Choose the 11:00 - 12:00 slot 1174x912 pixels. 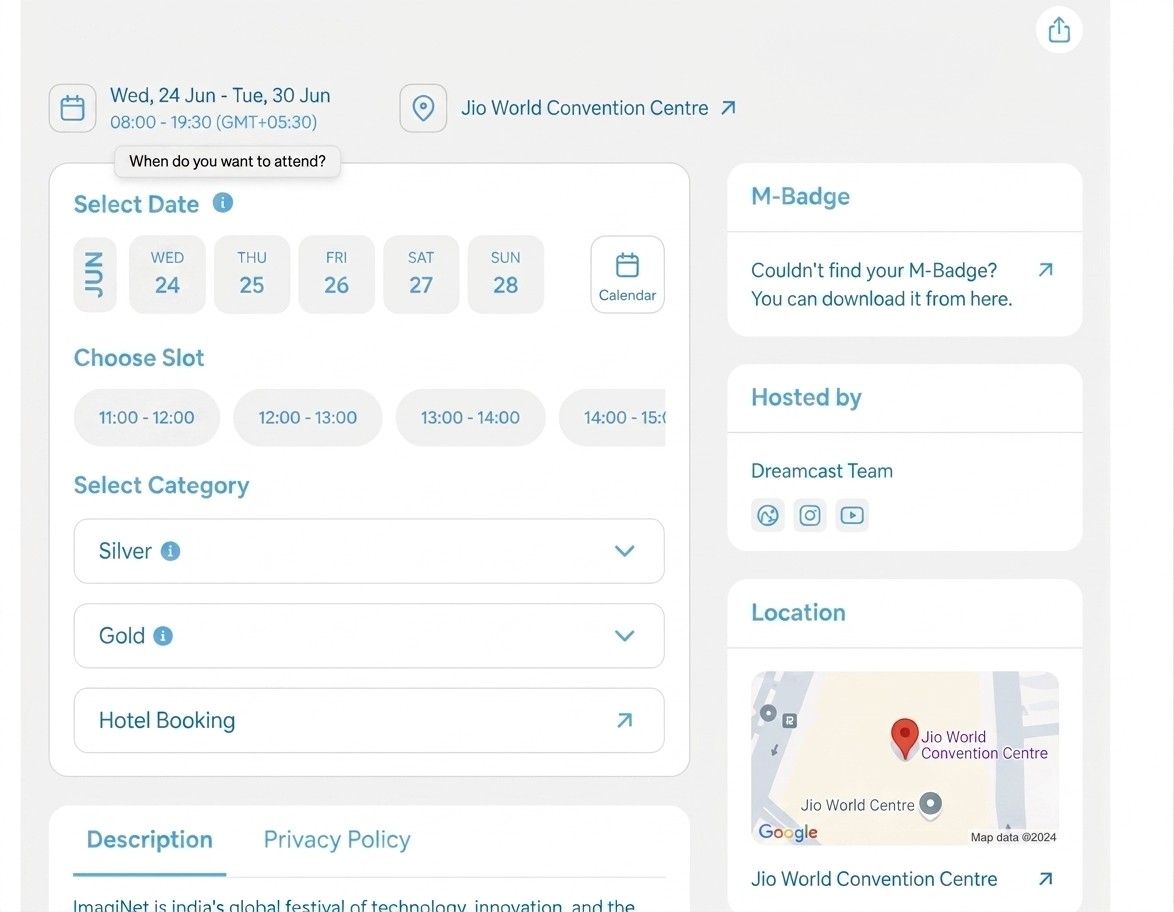(147, 418)
